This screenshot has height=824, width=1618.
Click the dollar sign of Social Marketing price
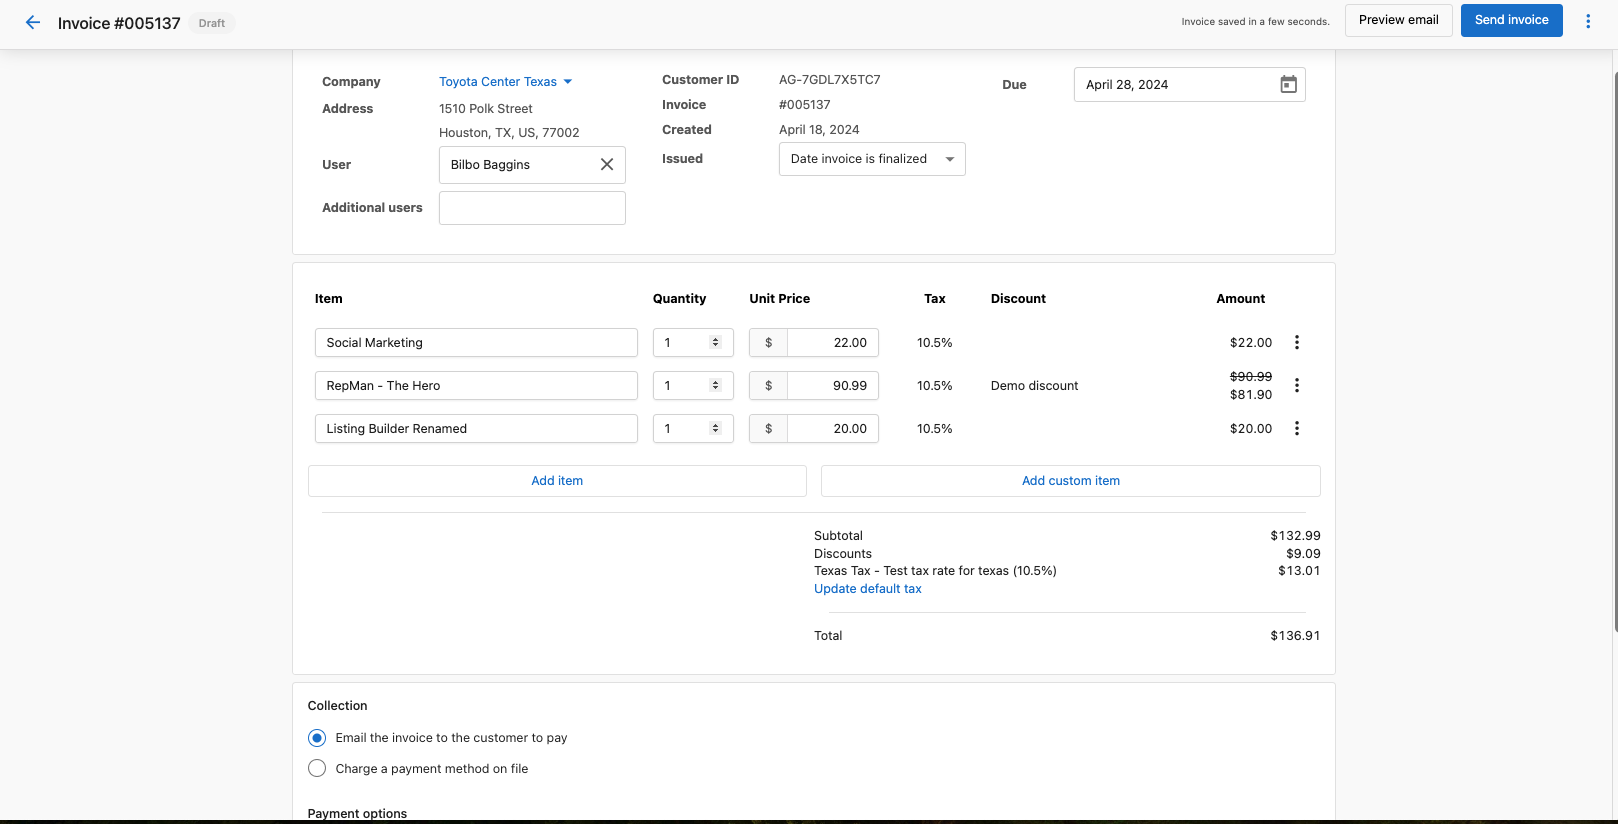pyautogui.click(x=768, y=342)
